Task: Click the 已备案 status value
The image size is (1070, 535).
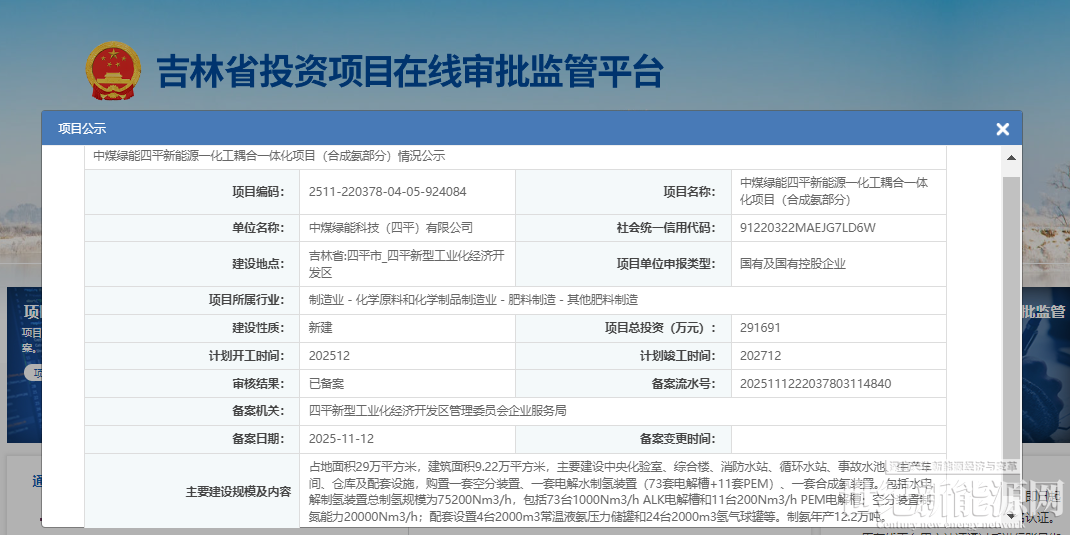Action: (x=326, y=384)
